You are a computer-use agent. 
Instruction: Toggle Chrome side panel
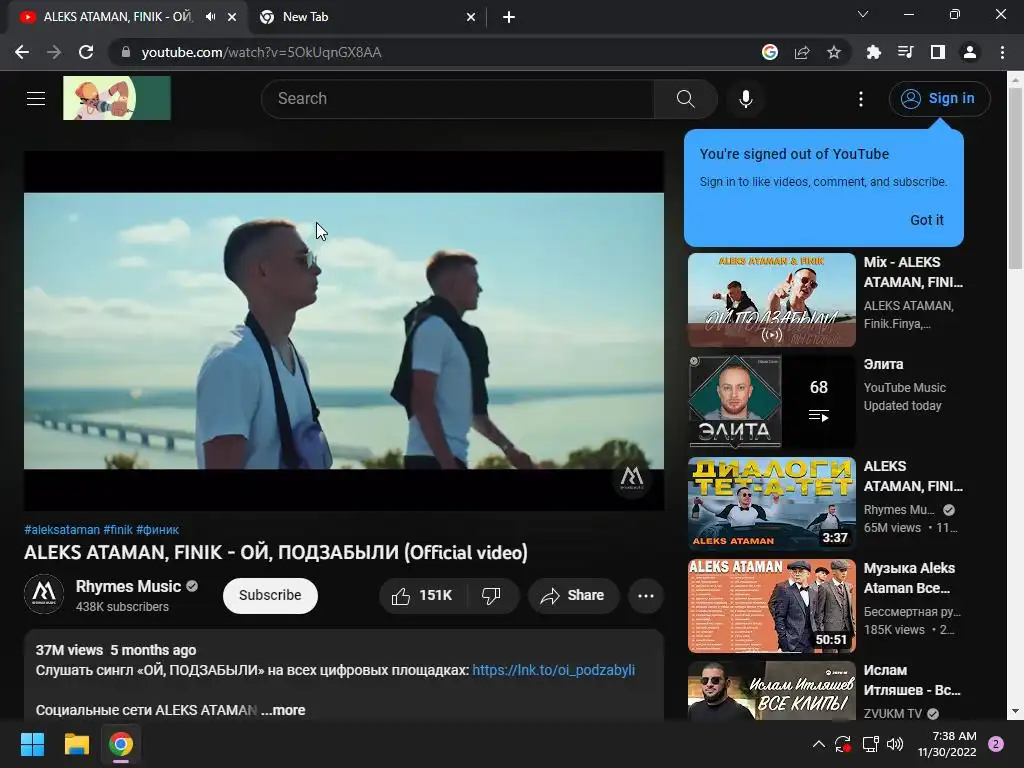(938, 52)
